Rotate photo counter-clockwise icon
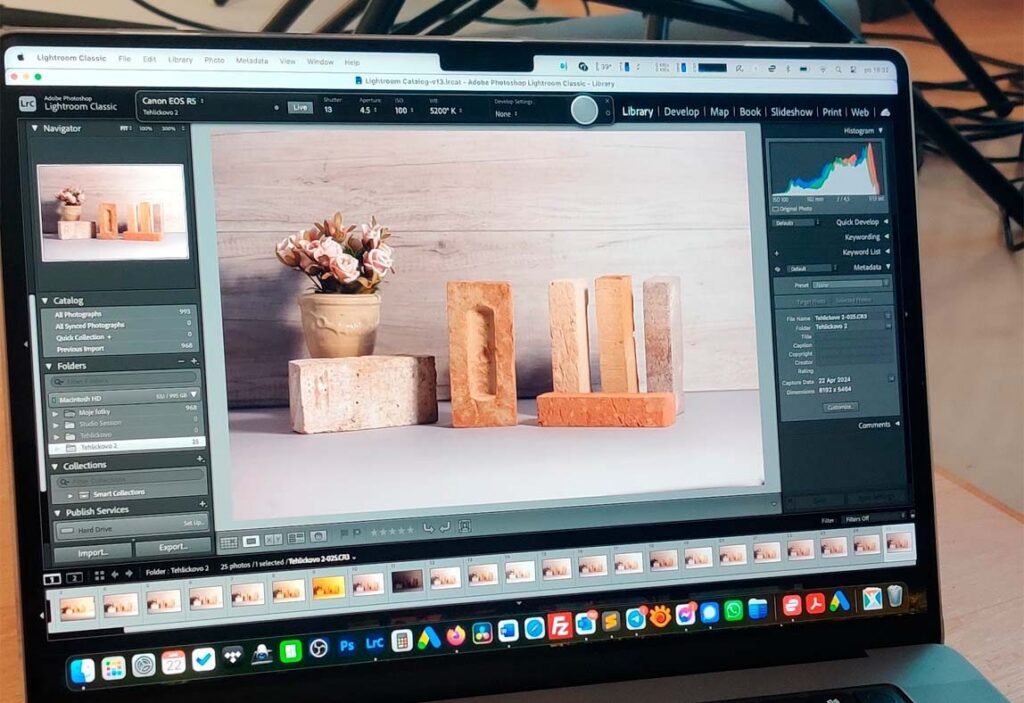The image size is (1024, 703). tap(428, 528)
